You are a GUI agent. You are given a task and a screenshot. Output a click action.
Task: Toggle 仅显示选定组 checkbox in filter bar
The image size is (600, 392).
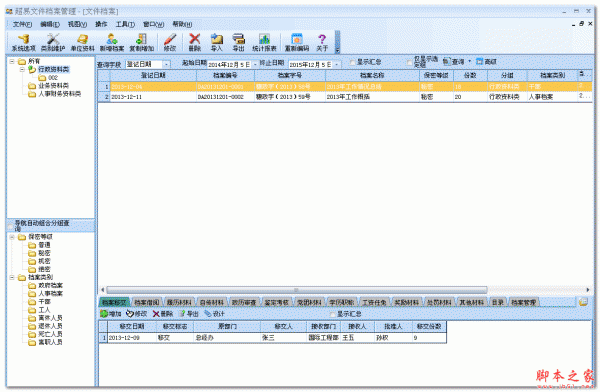tap(409, 62)
